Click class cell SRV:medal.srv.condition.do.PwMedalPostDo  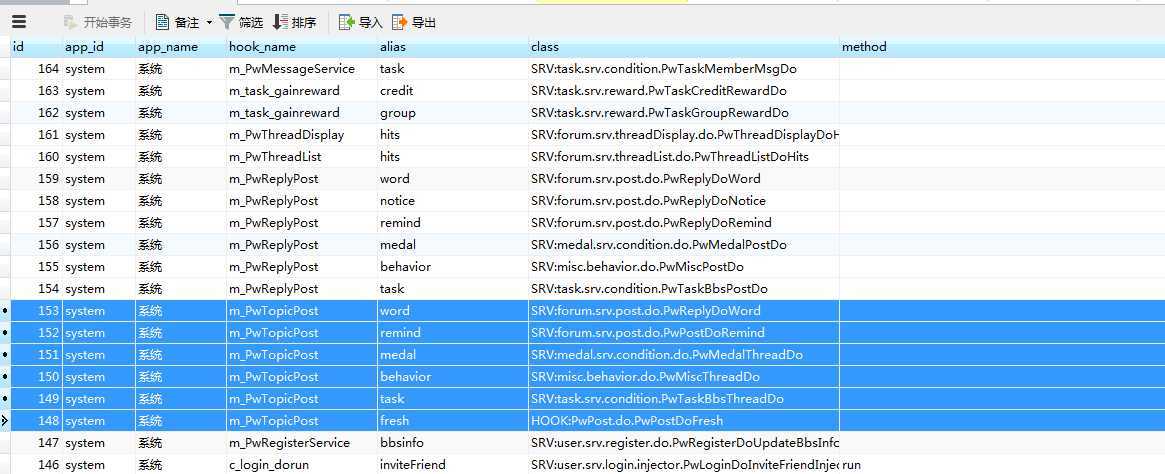(x=684, y=244)
